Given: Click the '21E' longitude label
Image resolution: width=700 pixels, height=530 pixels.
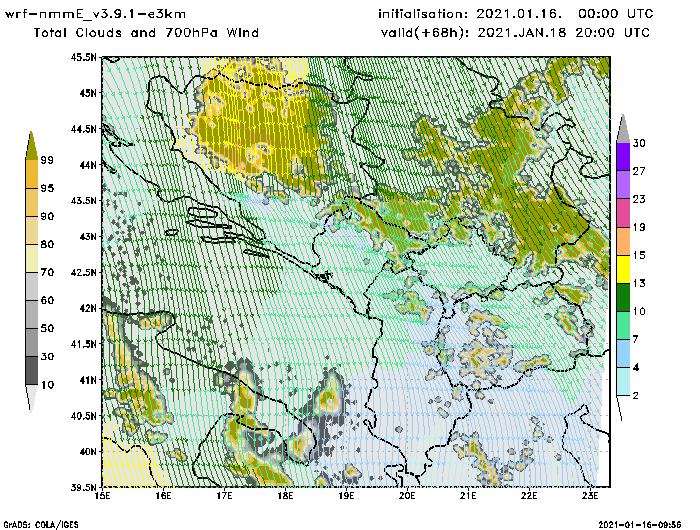Looking at the screenshot, I should pyautogui.click(x=468, y=496).
